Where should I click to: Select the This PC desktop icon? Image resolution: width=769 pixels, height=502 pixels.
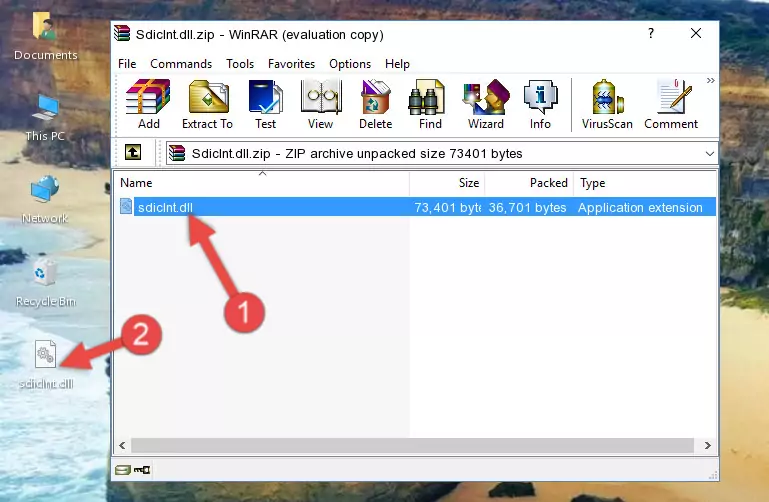pos(45,118)
